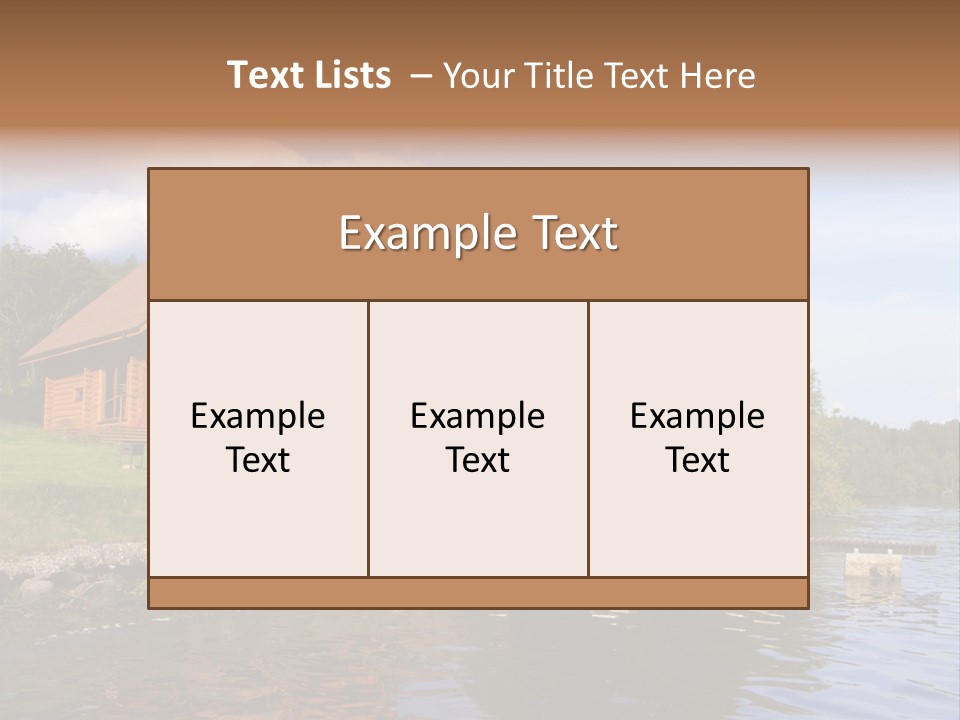
Task: Click the bold 'Text Lists' title
Action: 309,75
